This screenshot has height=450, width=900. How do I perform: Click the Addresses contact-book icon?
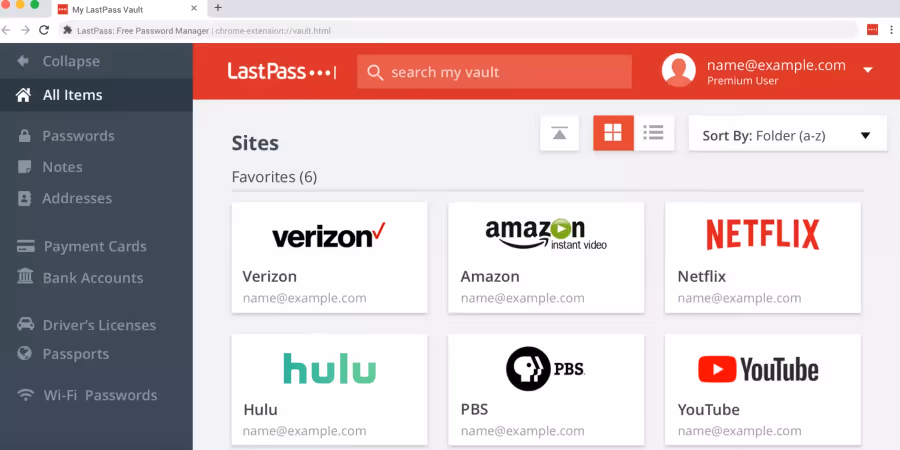click(24, 198)
